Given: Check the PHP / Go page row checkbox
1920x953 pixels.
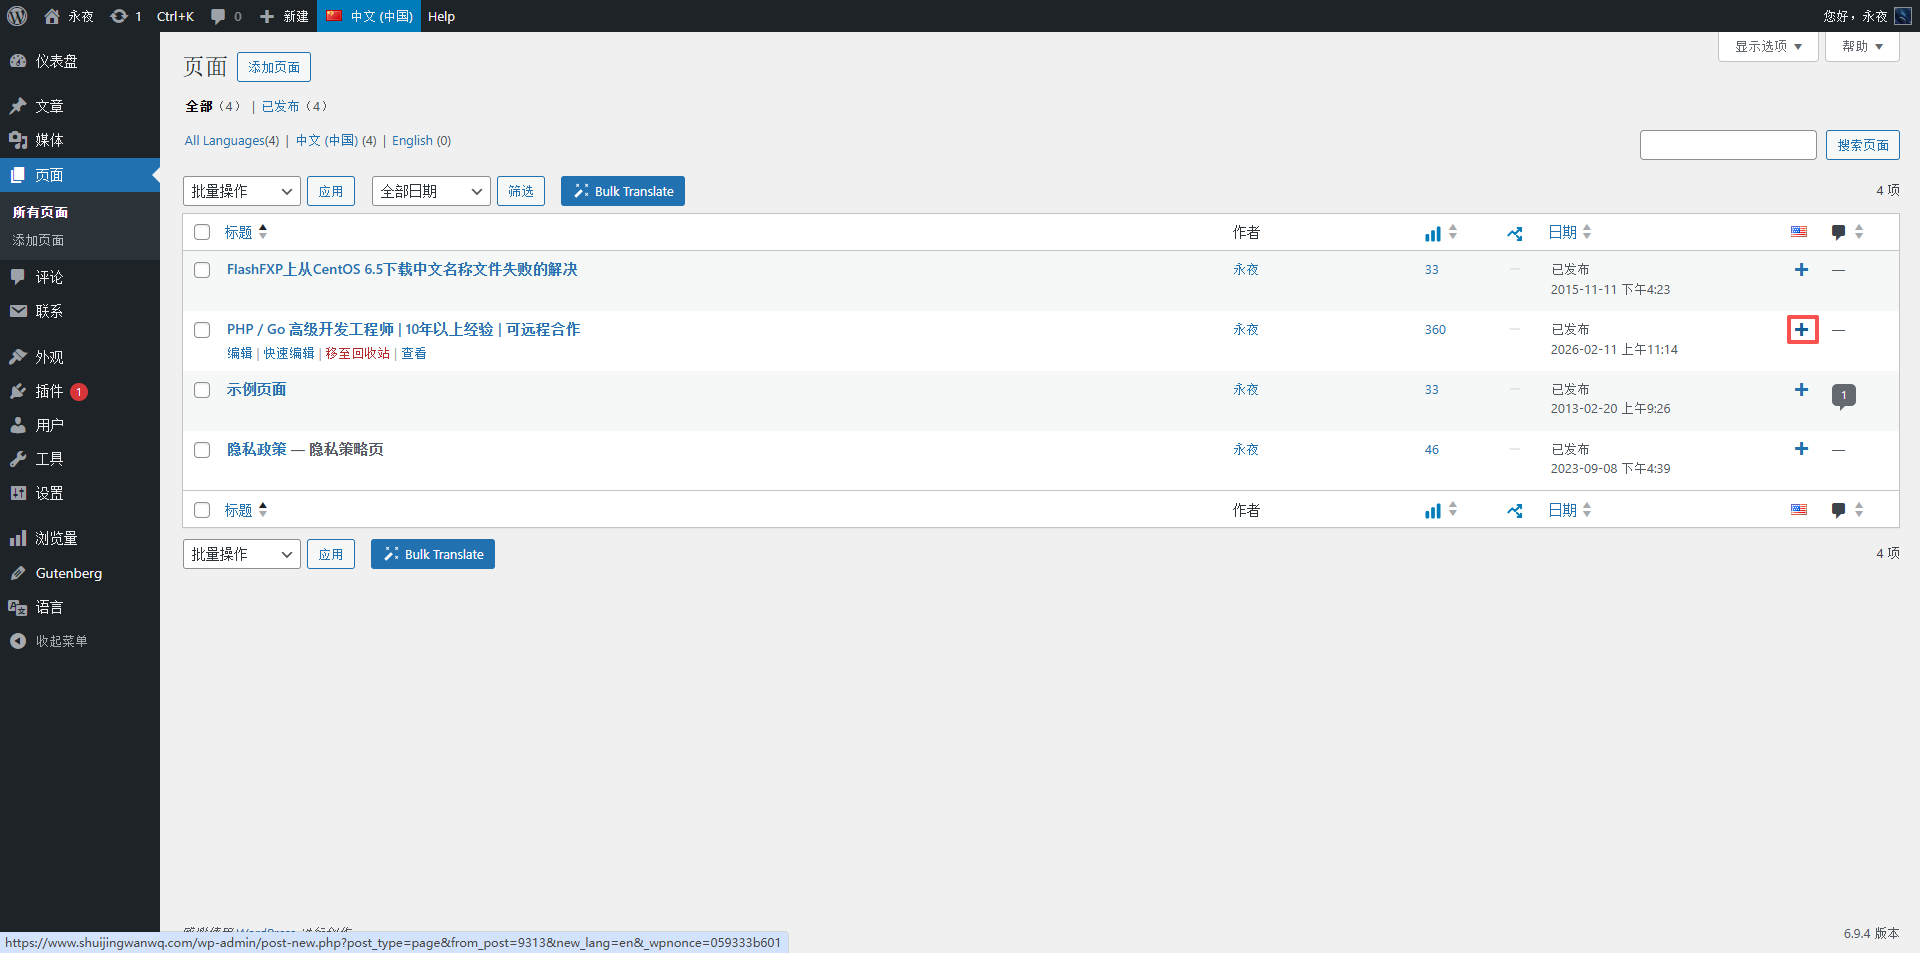Looking at the screenshot, I should click(x=202, y=330).
